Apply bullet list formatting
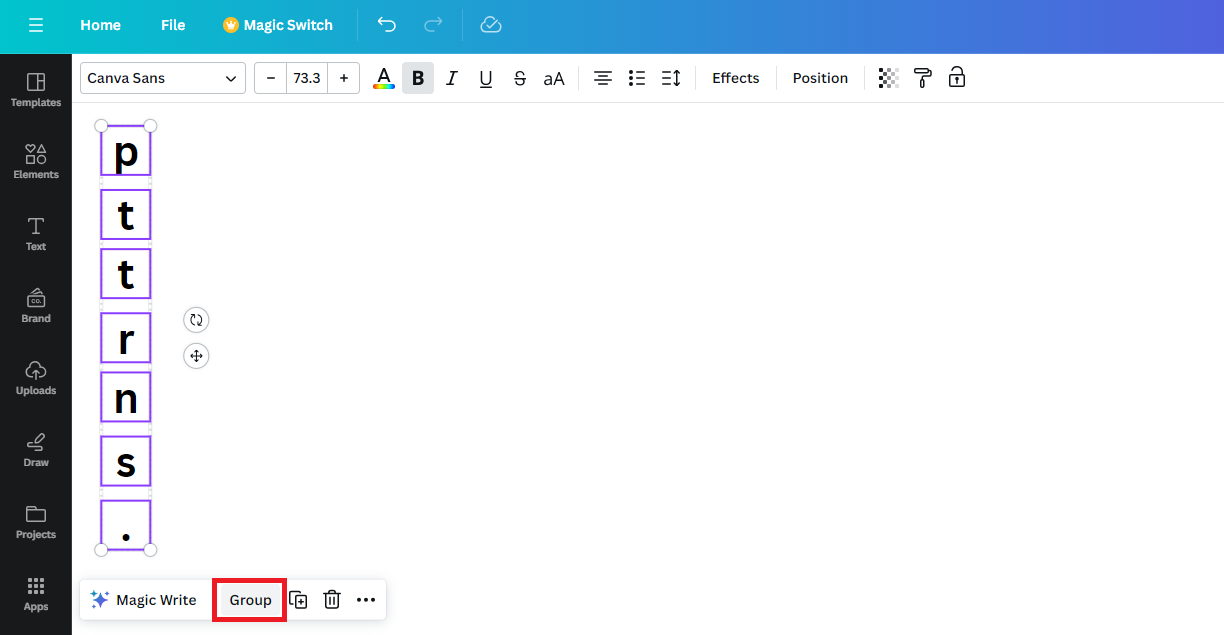Image resolution: width=1224 pixels, height=635 pixels. (x=637, y=78)
